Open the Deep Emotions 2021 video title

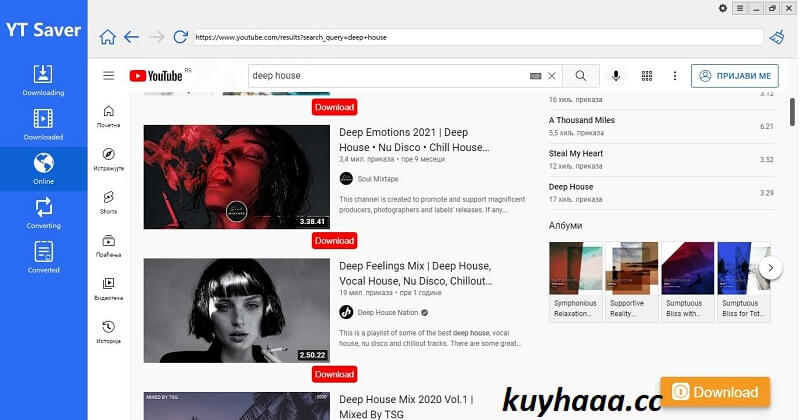414,140
